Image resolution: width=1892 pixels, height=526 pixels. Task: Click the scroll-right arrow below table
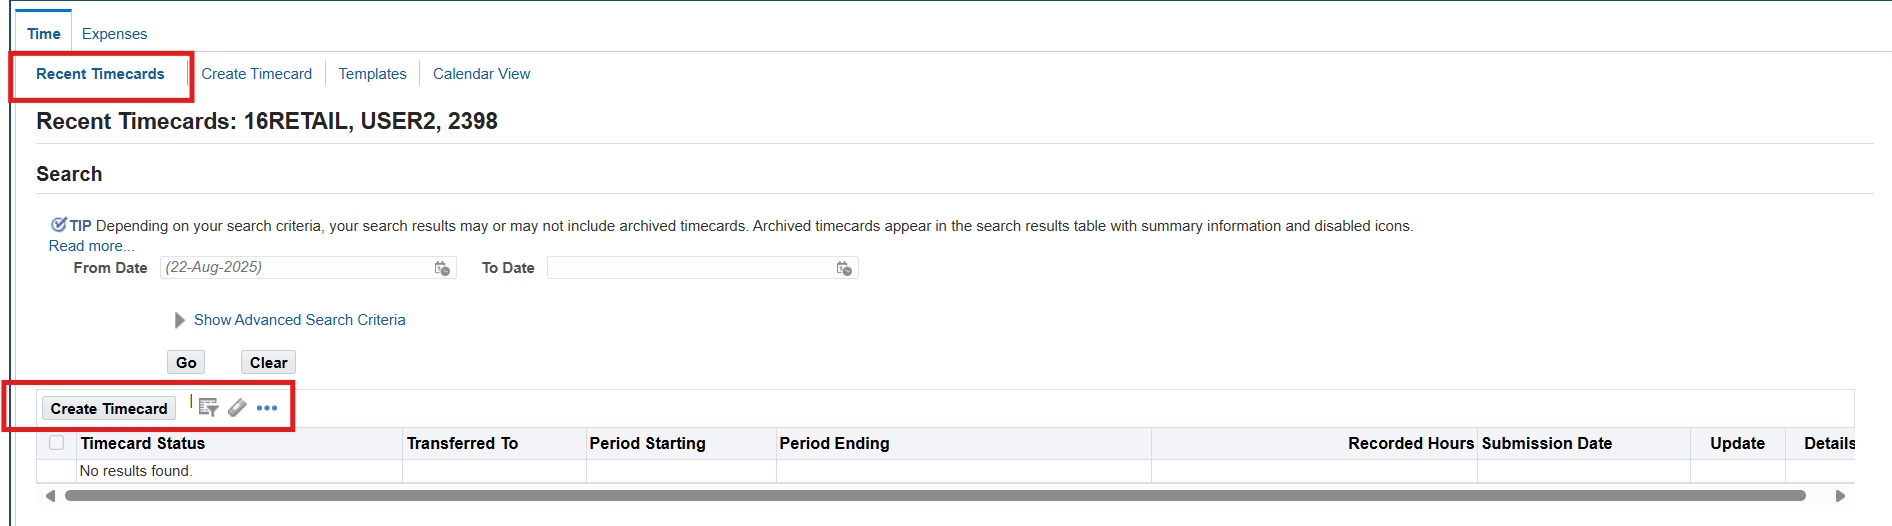tap(1840, 496)
